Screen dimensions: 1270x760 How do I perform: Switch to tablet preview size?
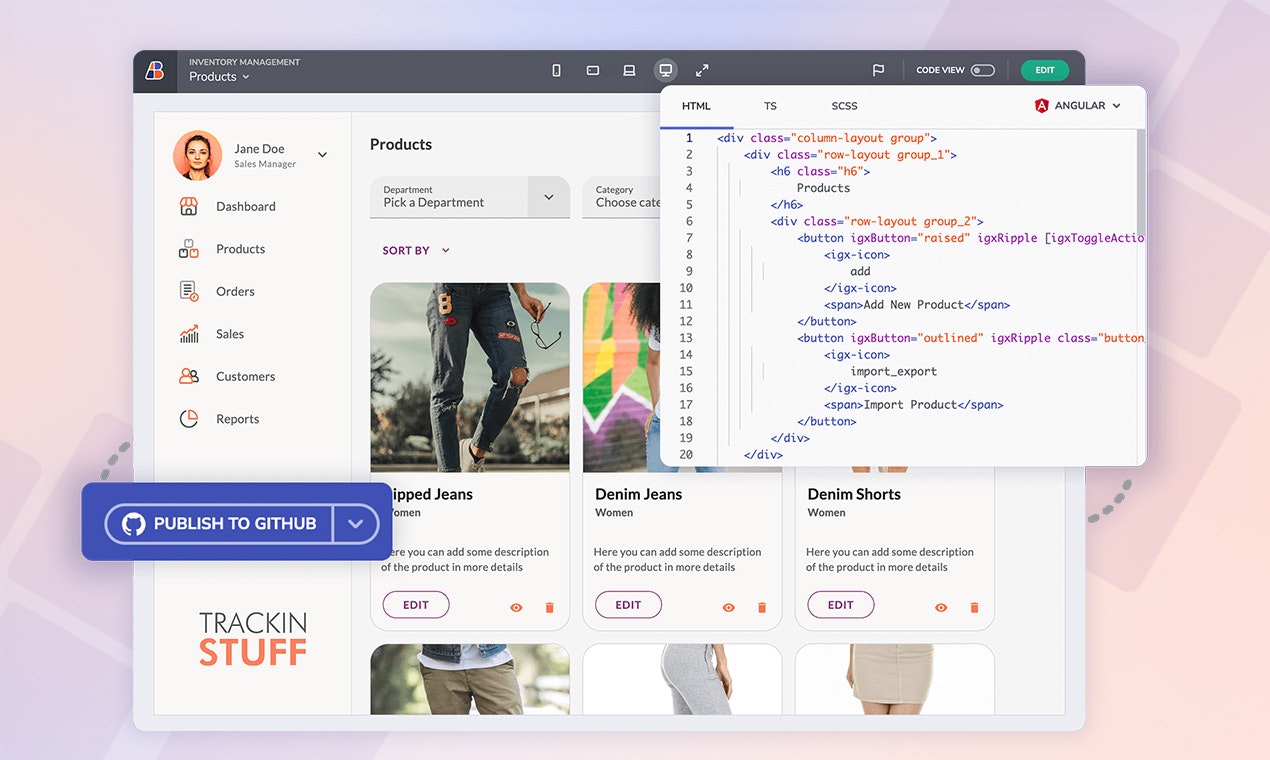(593, 70)
